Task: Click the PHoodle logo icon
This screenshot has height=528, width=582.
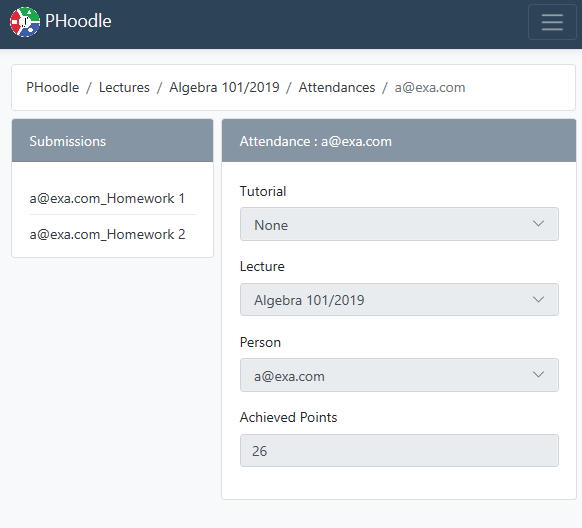Action: pos(25,22)
